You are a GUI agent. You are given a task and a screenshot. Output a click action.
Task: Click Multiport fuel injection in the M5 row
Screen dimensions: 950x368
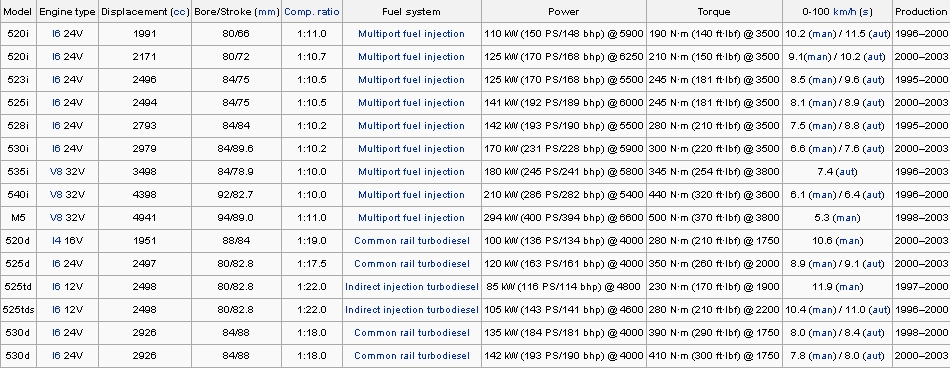tap(411, 218)
